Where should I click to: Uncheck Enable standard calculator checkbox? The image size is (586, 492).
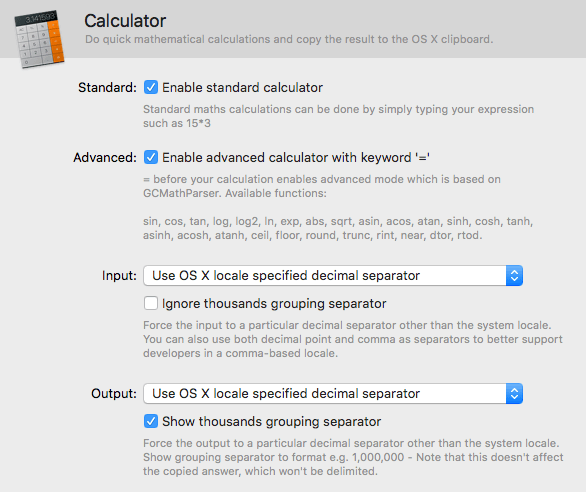click(x=151, y=87)
